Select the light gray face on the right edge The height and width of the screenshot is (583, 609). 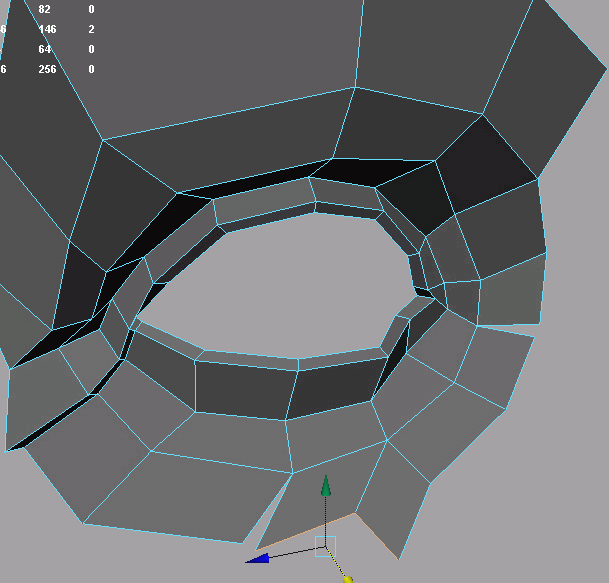click(510, 292)
